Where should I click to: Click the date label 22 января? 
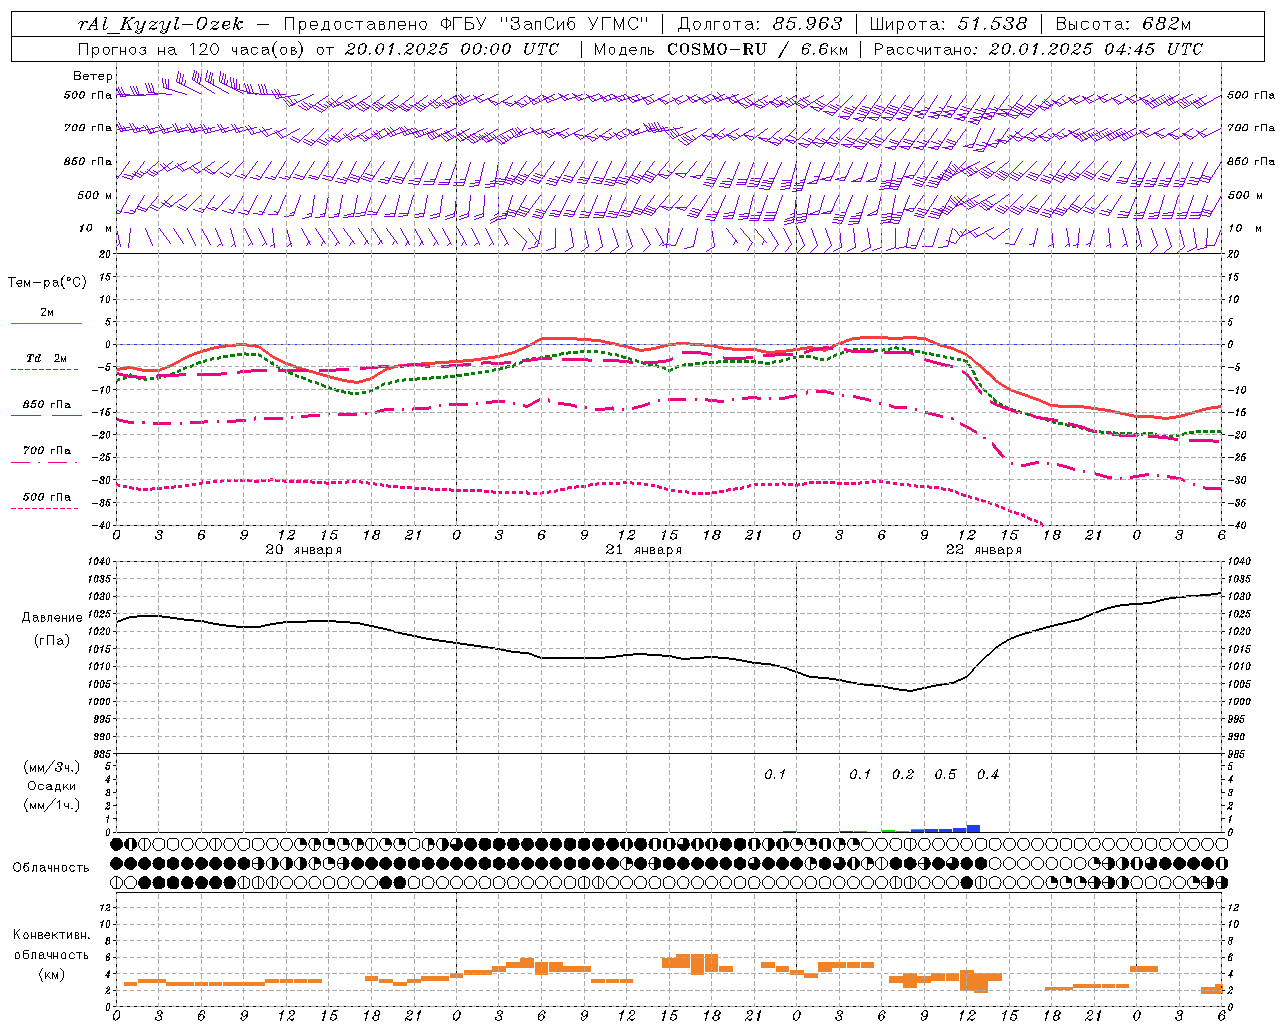coord(983,550)
